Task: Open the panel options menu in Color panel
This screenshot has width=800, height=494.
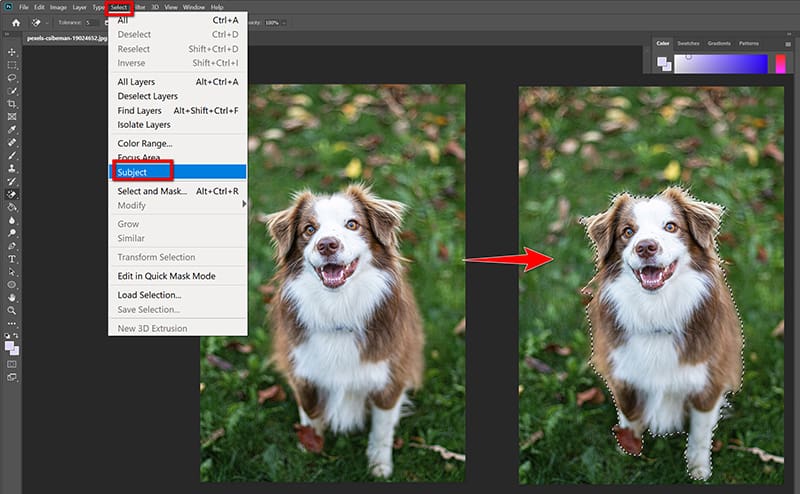Action: coord(789,44)
